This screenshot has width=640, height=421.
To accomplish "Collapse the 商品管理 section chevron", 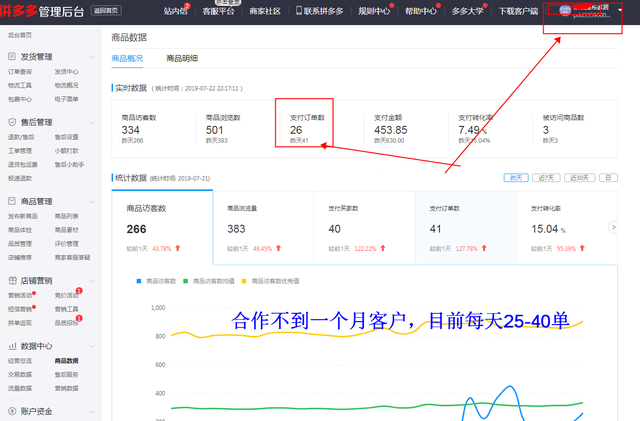I will click(91, 202).
